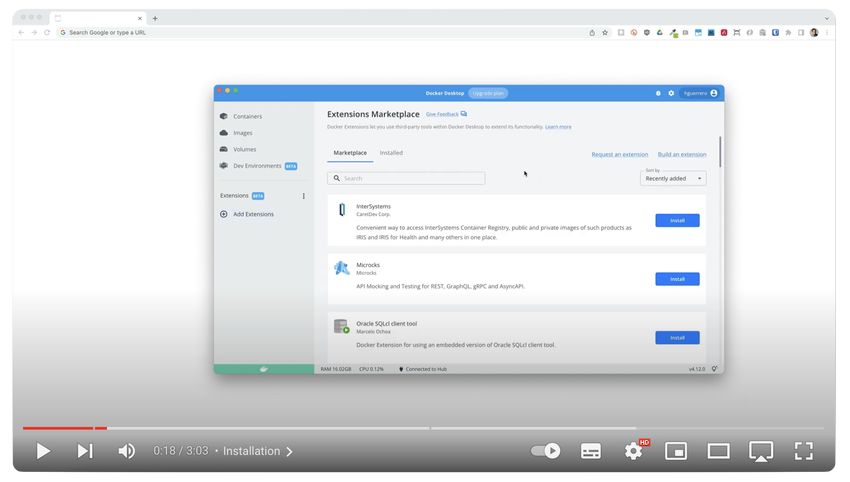
Task: Enter fullscreen video mode
Action: 803,451
